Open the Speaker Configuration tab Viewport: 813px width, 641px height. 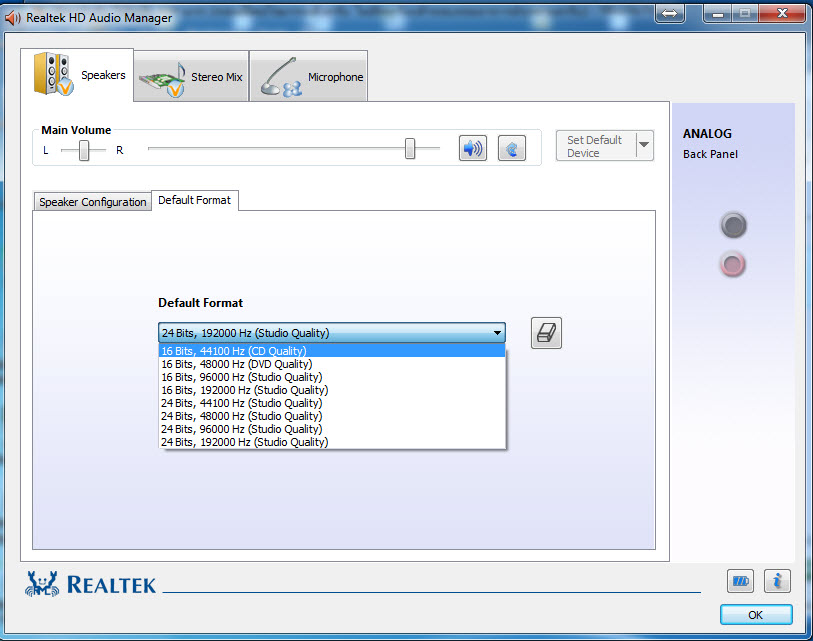[x=92, y=202]
